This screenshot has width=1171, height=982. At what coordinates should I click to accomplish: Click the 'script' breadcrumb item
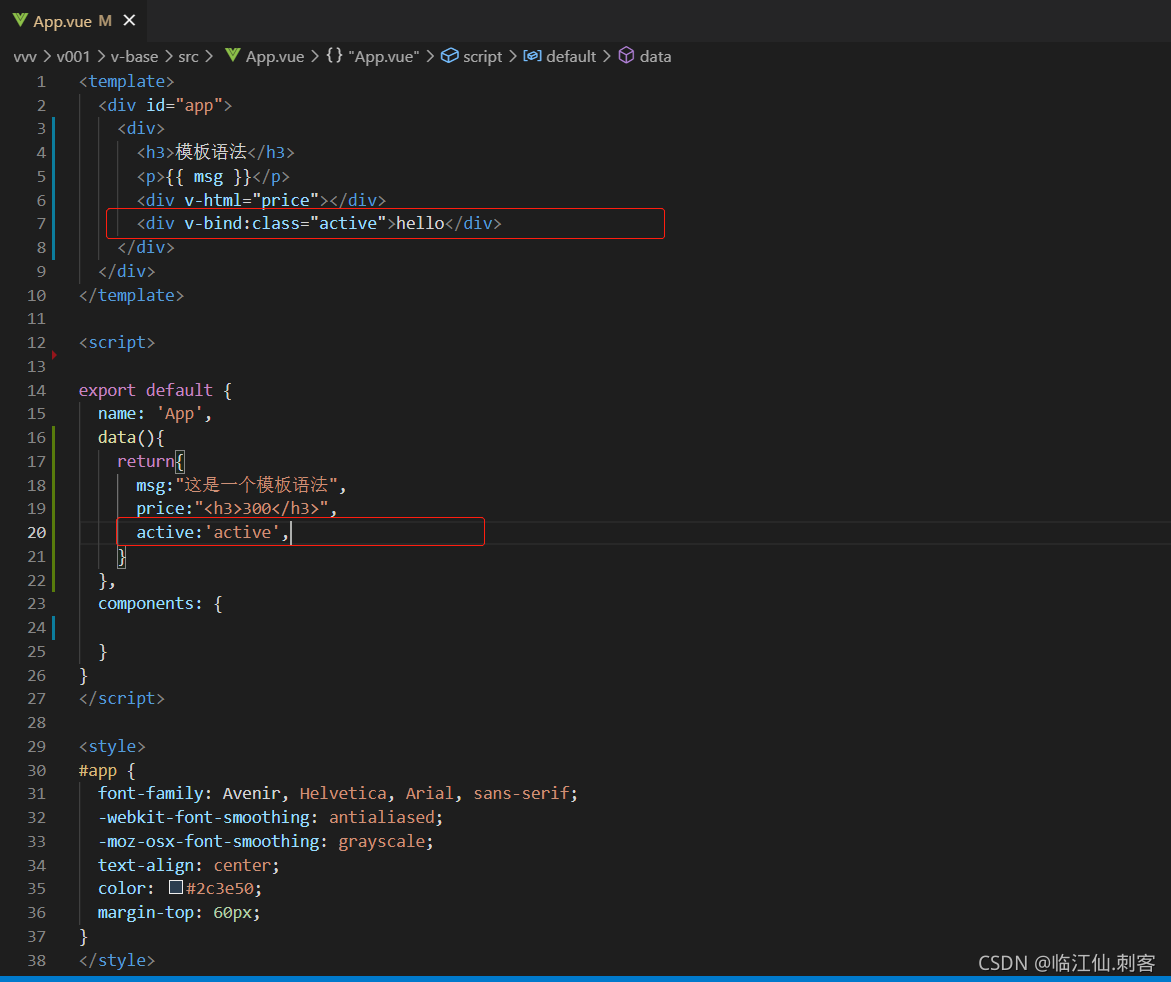(x=482, y=57)
